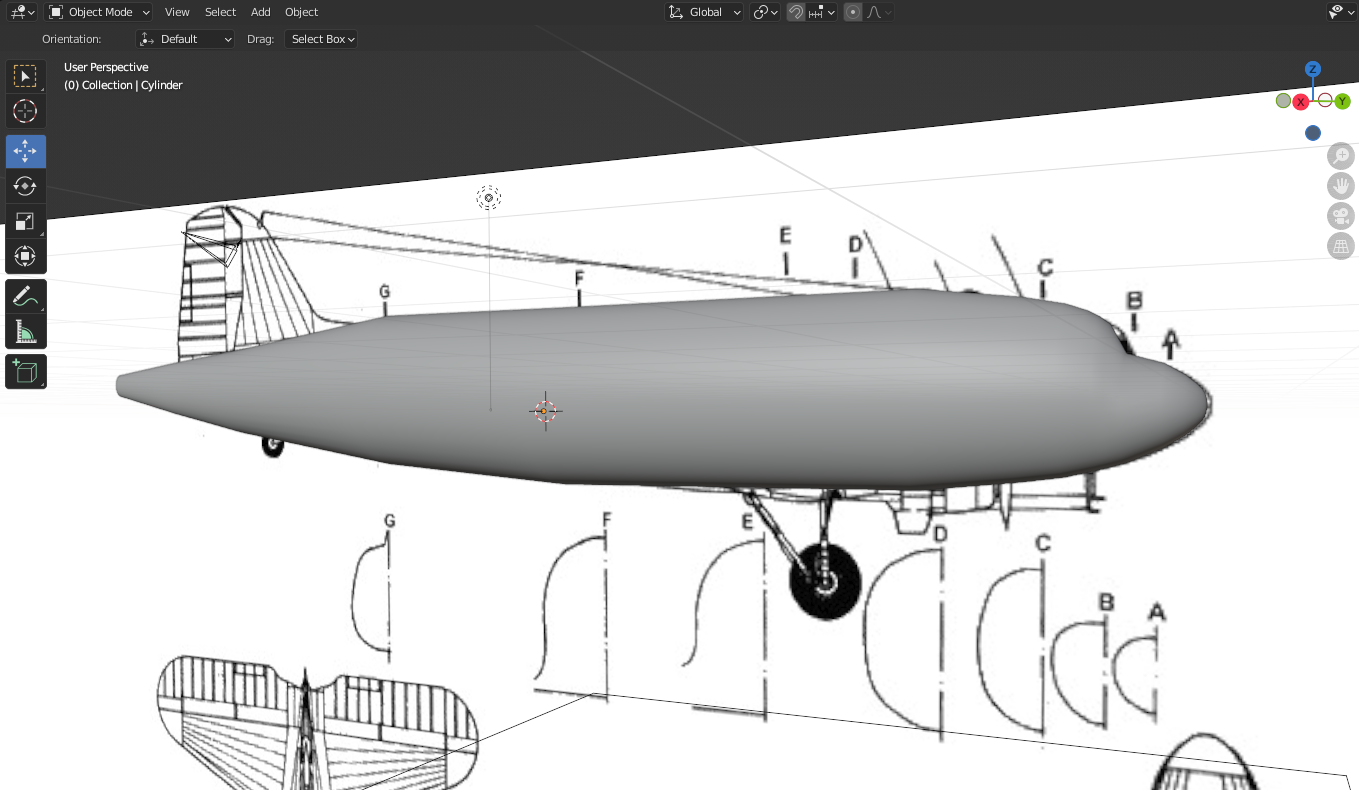This screenshot has width=1359, height=790.
Task: Toggle camera view using the camera icon
Action: point(1340,216)
